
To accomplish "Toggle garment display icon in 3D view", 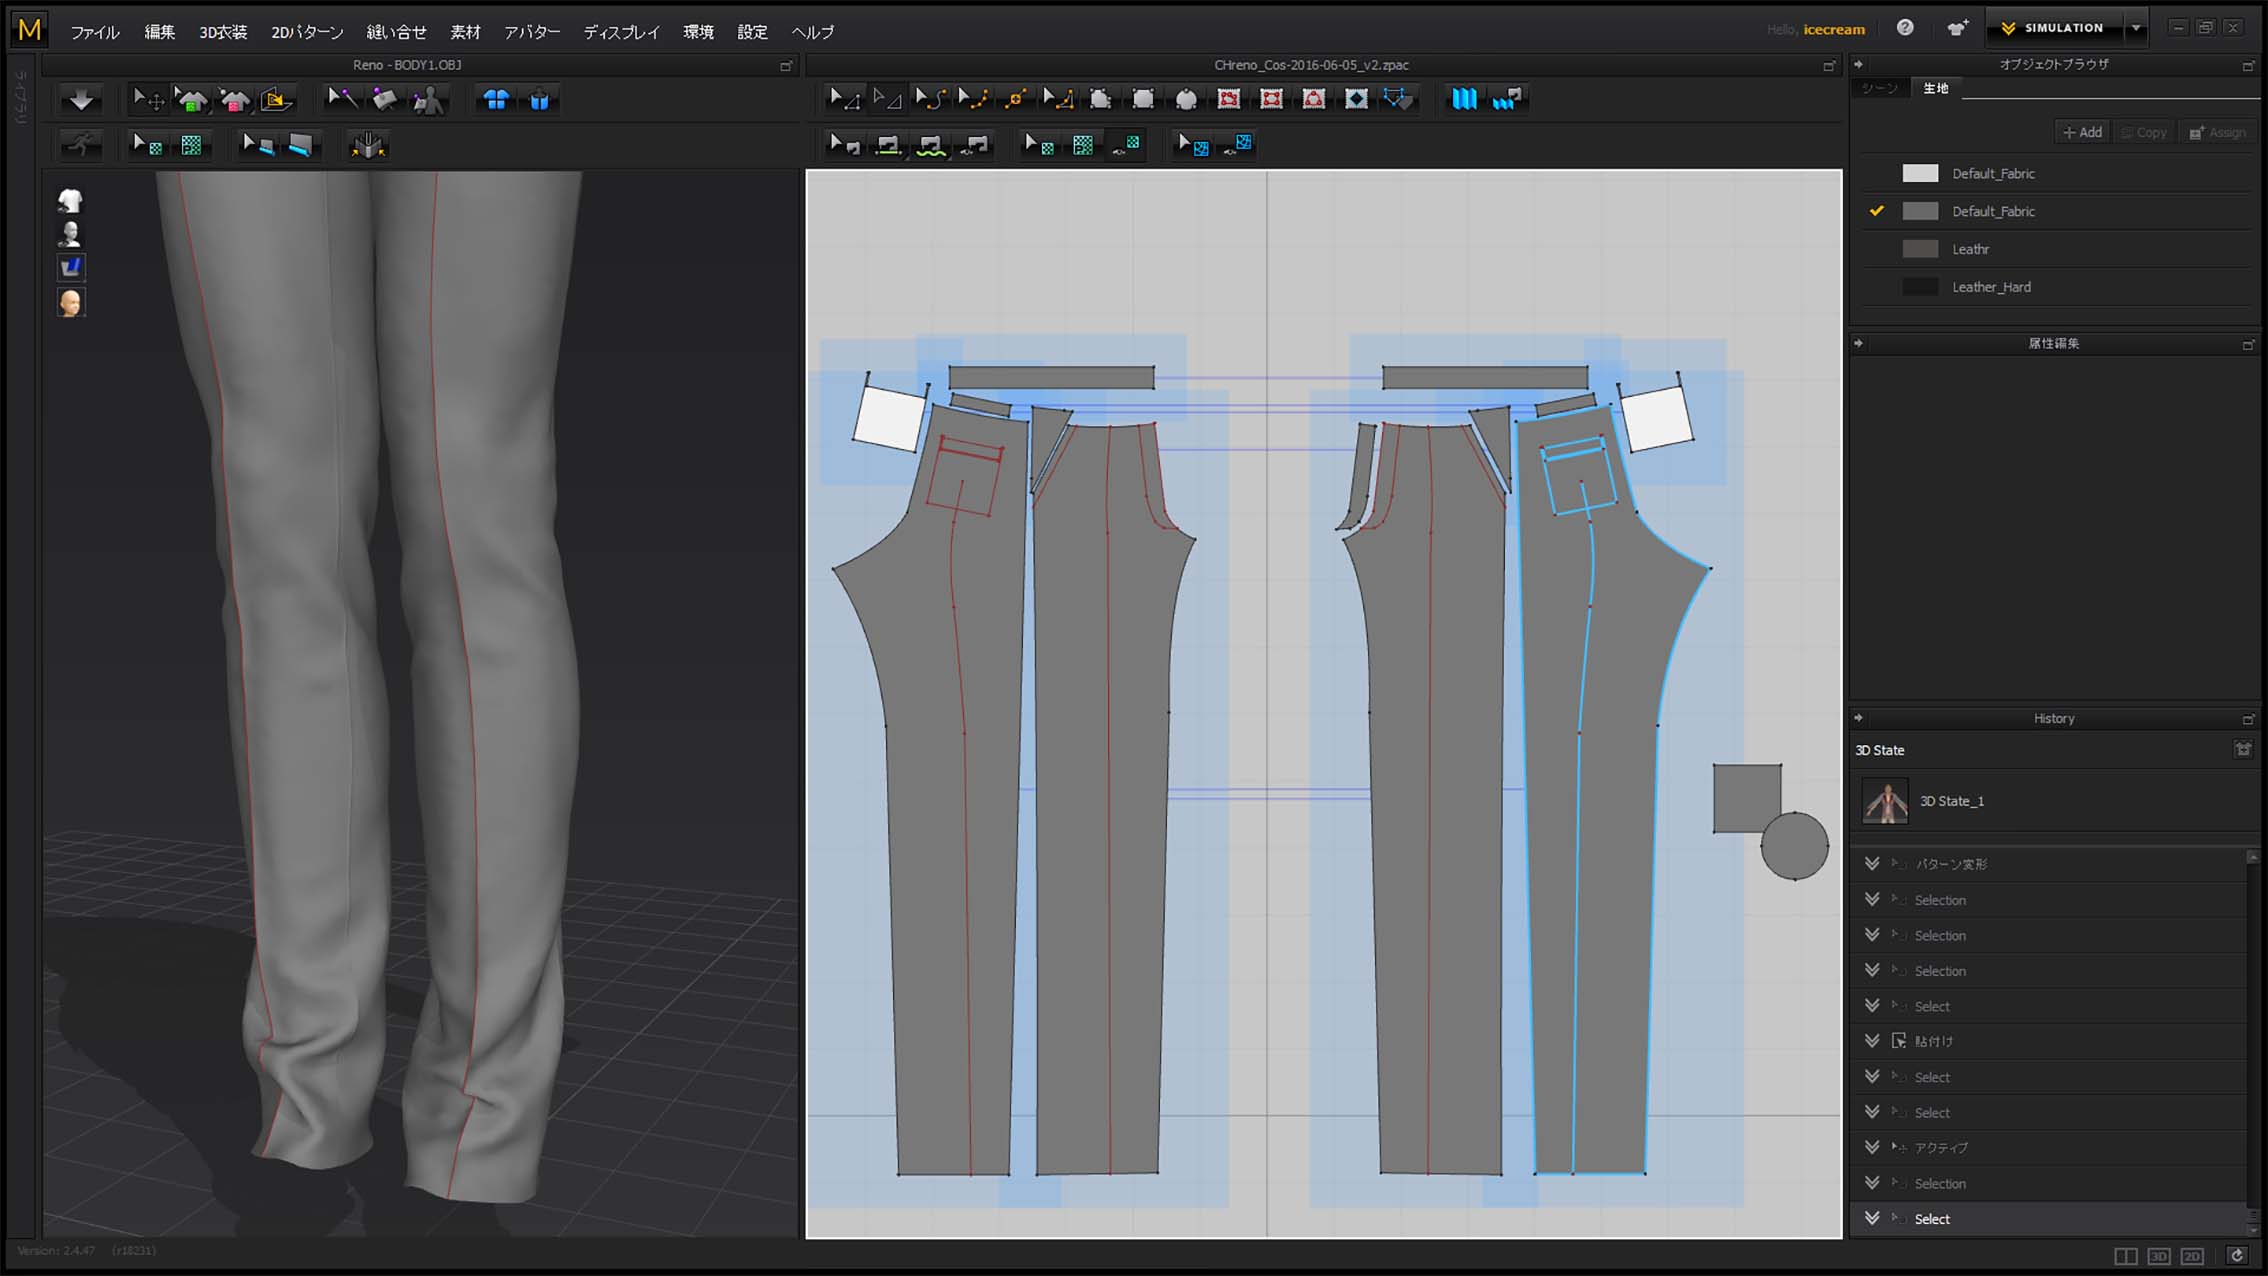I will point(70,200).
